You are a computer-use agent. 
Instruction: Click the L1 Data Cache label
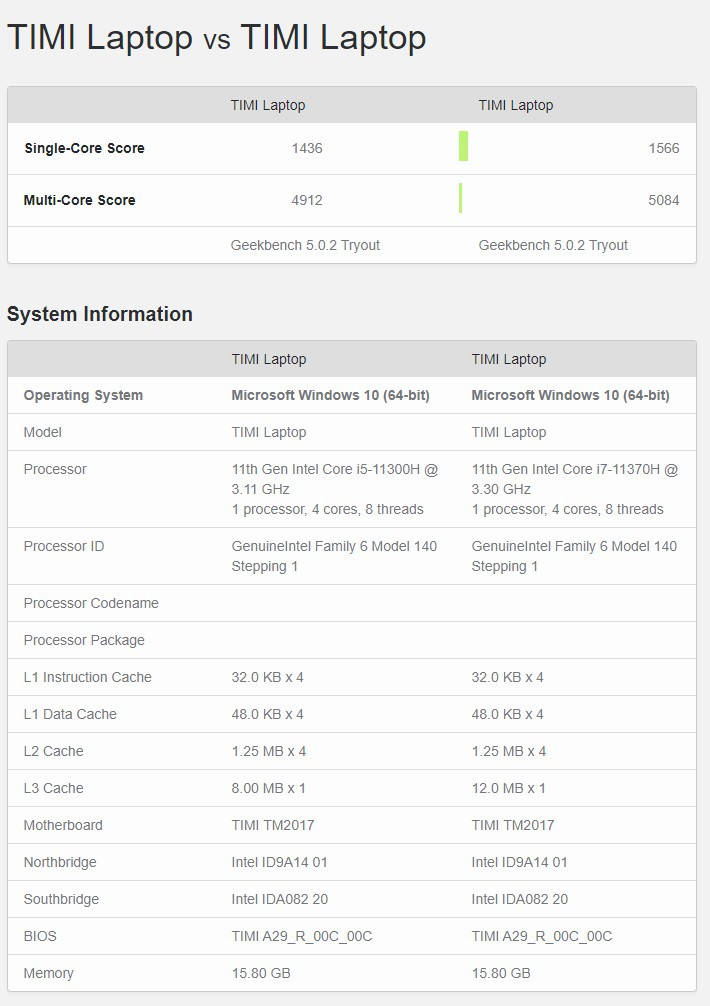70,714
